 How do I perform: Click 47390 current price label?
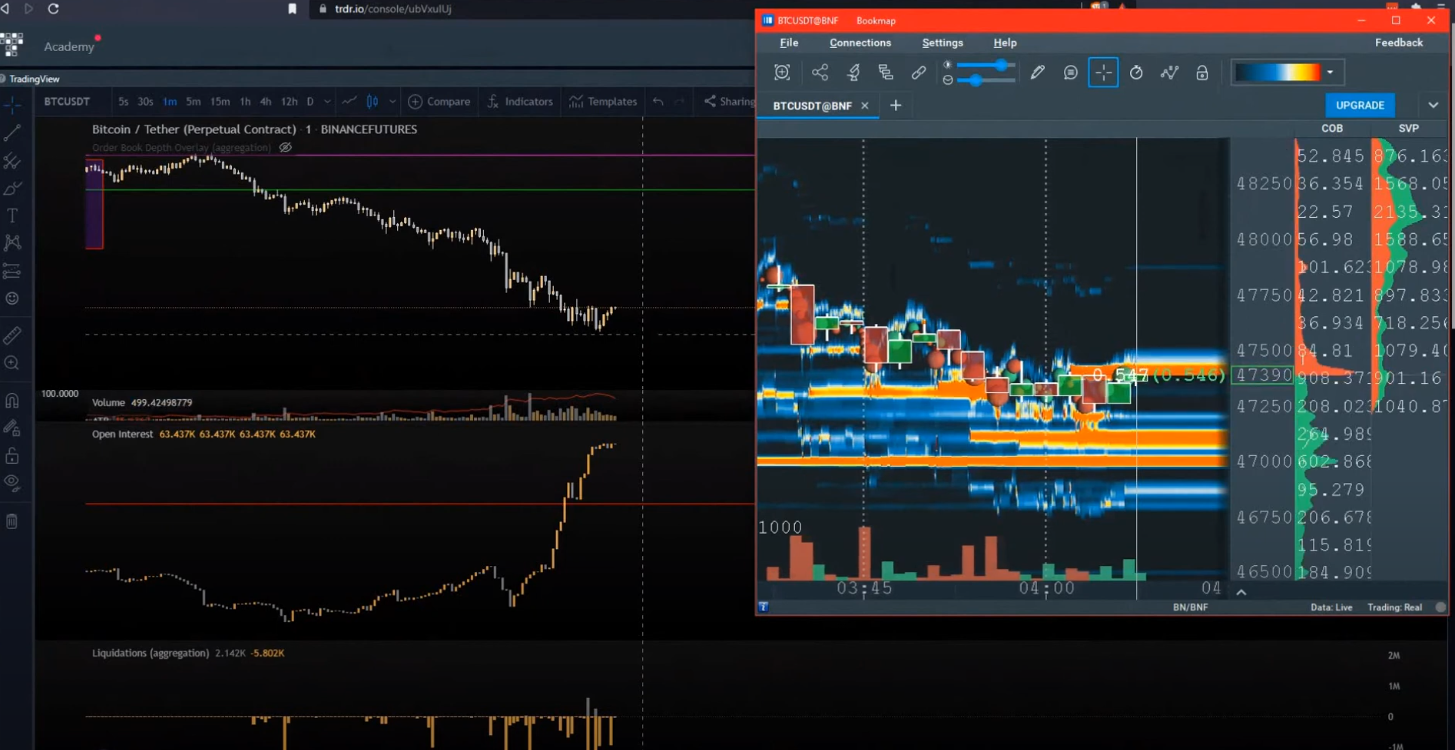(x=1263, y=376)
